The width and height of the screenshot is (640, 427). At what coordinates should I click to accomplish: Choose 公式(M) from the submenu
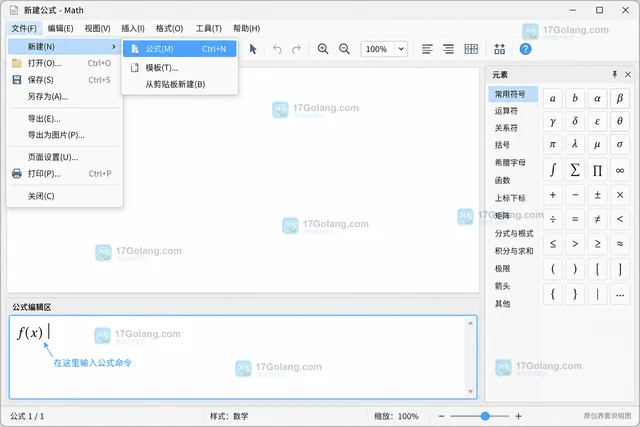[x=180, y=49]
